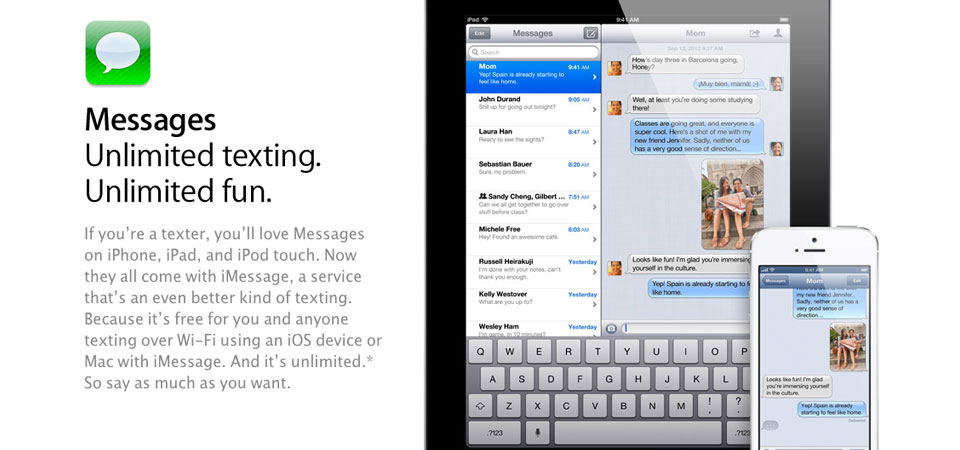Tap the question mark period key on keyboard

(x=737, y=406)
